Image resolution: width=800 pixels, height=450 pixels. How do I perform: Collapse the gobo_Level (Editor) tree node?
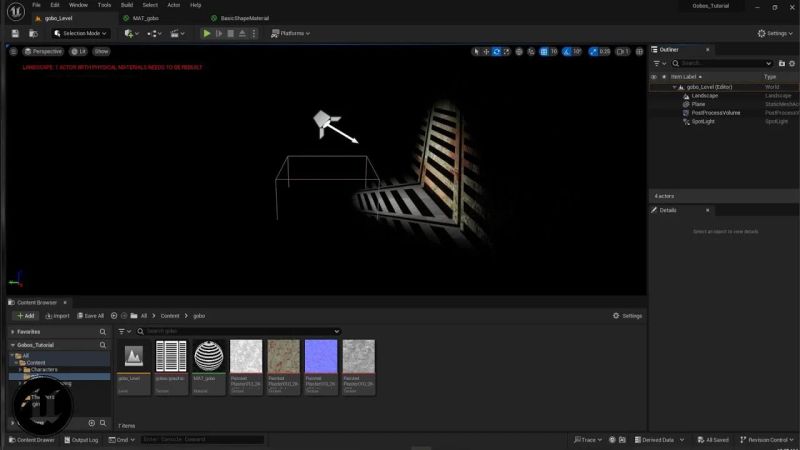[674, 87]
